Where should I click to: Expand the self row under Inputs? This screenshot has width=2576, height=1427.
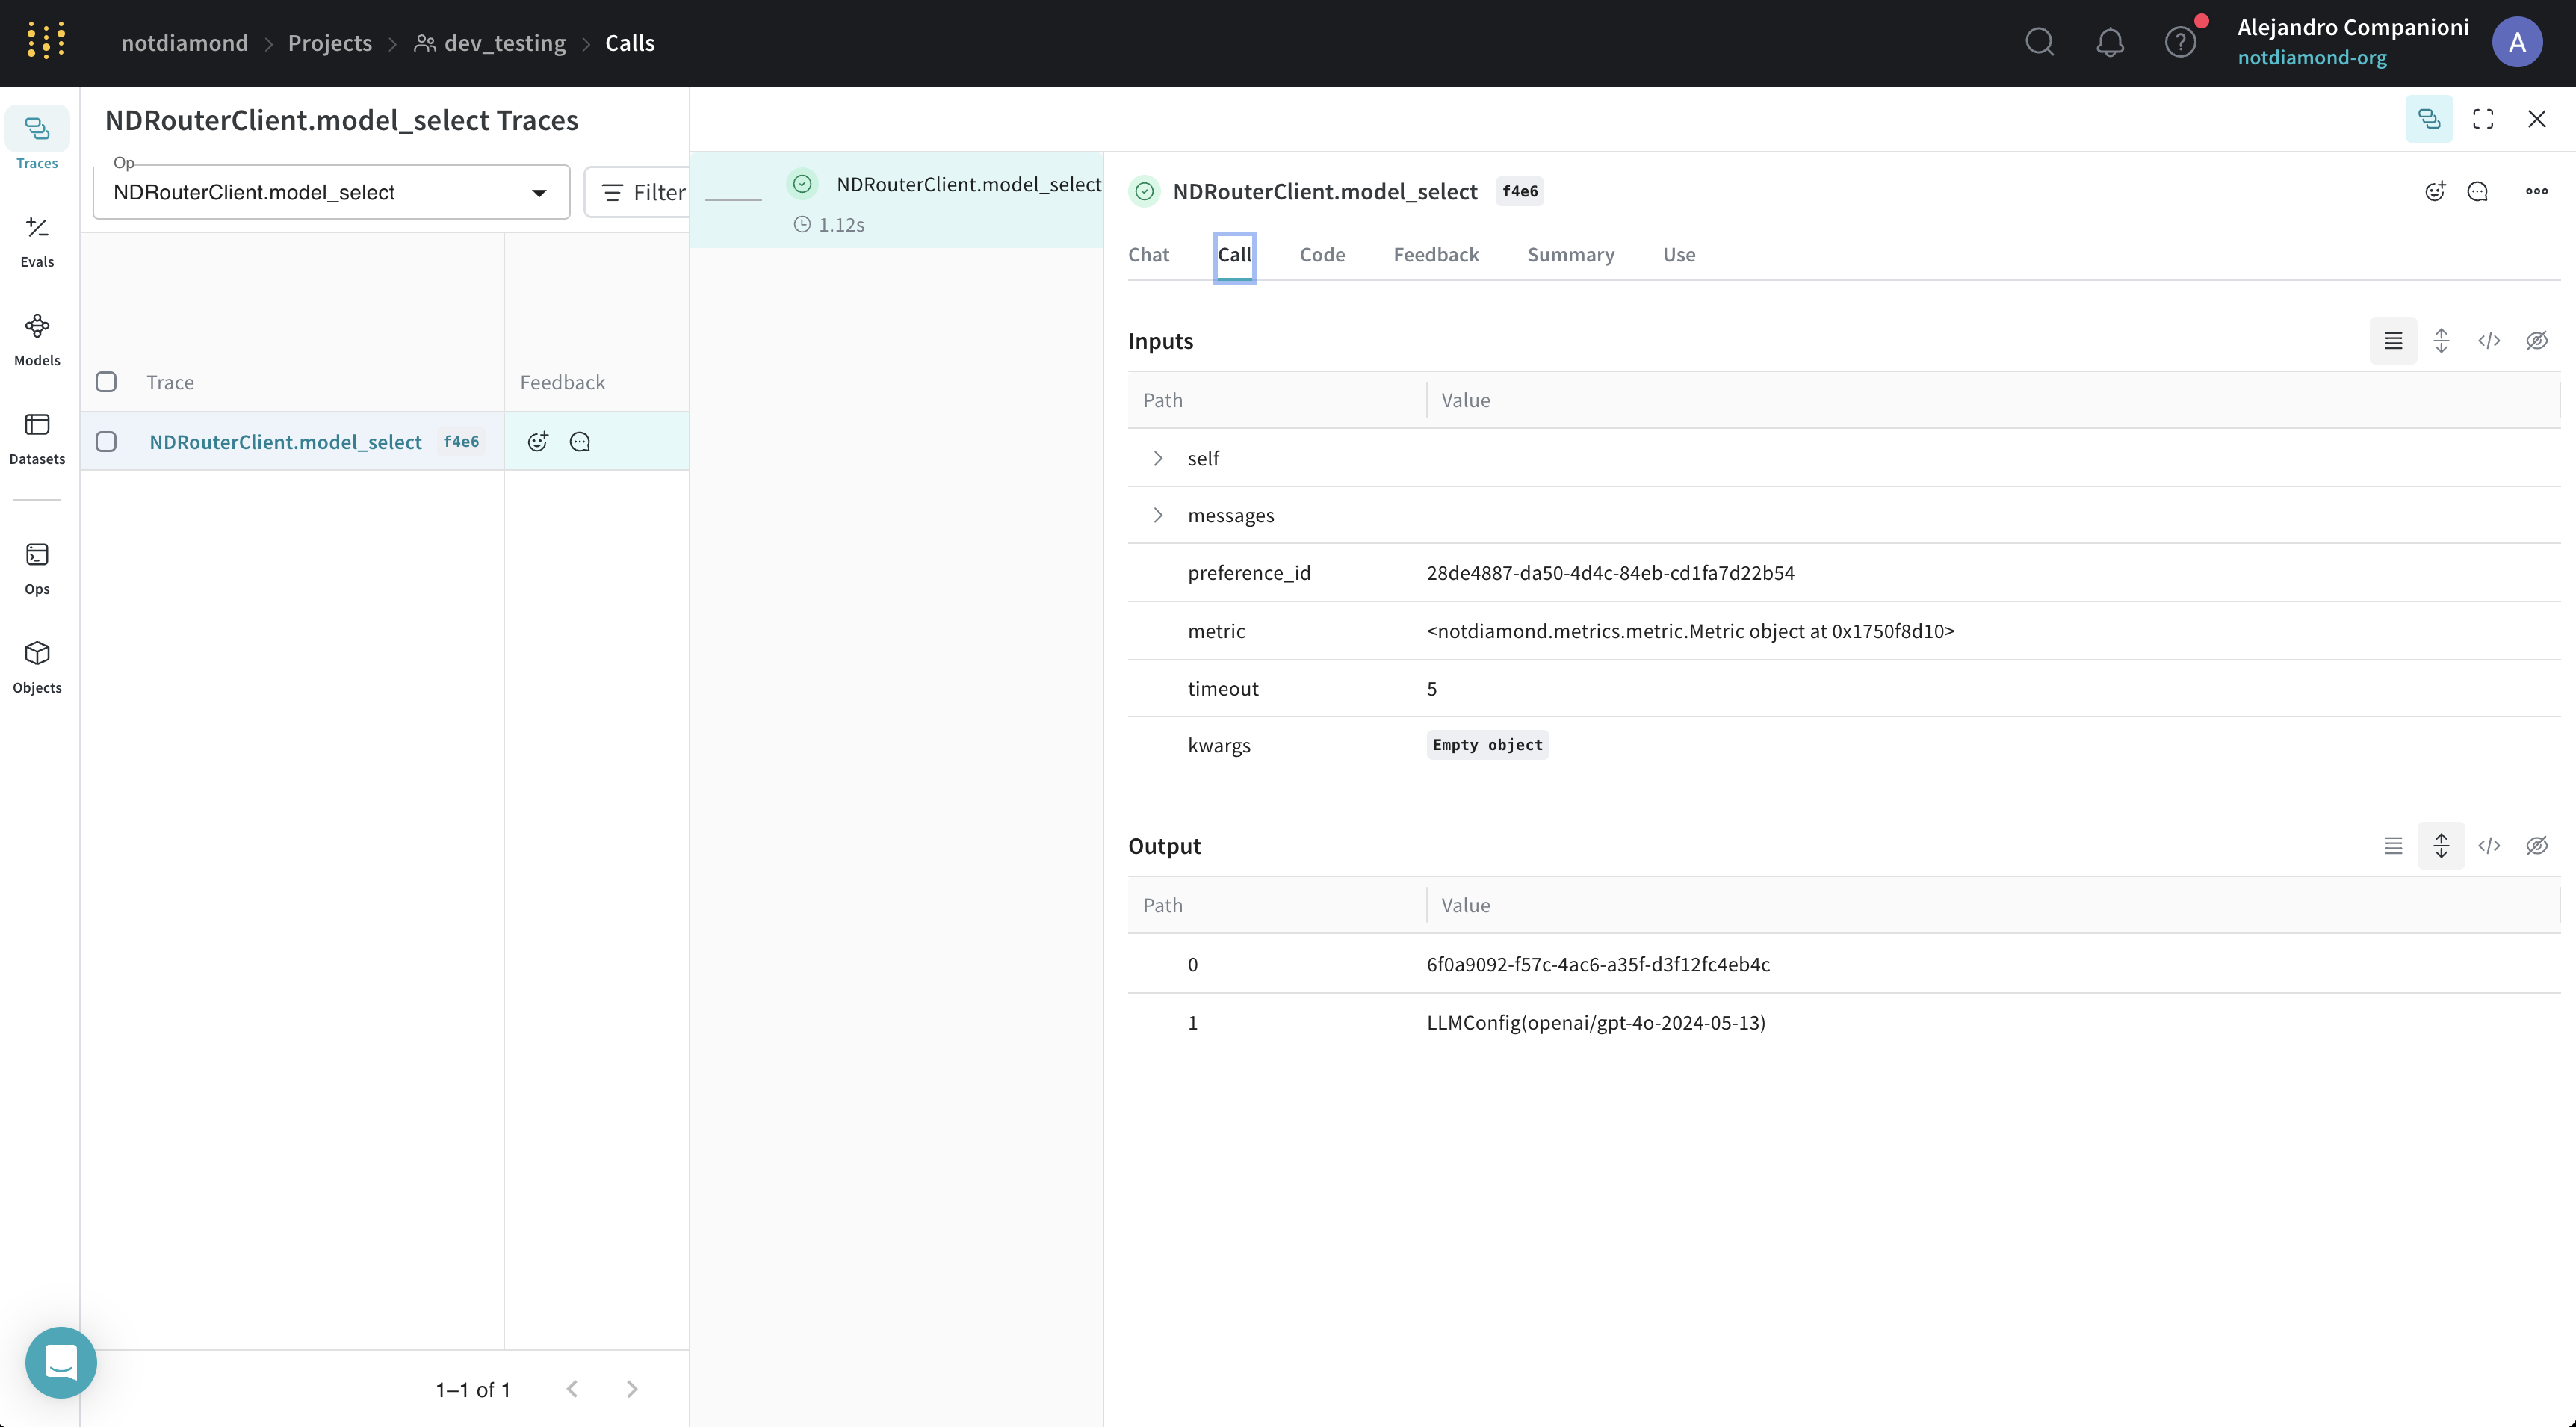[x=1158, y=458]
